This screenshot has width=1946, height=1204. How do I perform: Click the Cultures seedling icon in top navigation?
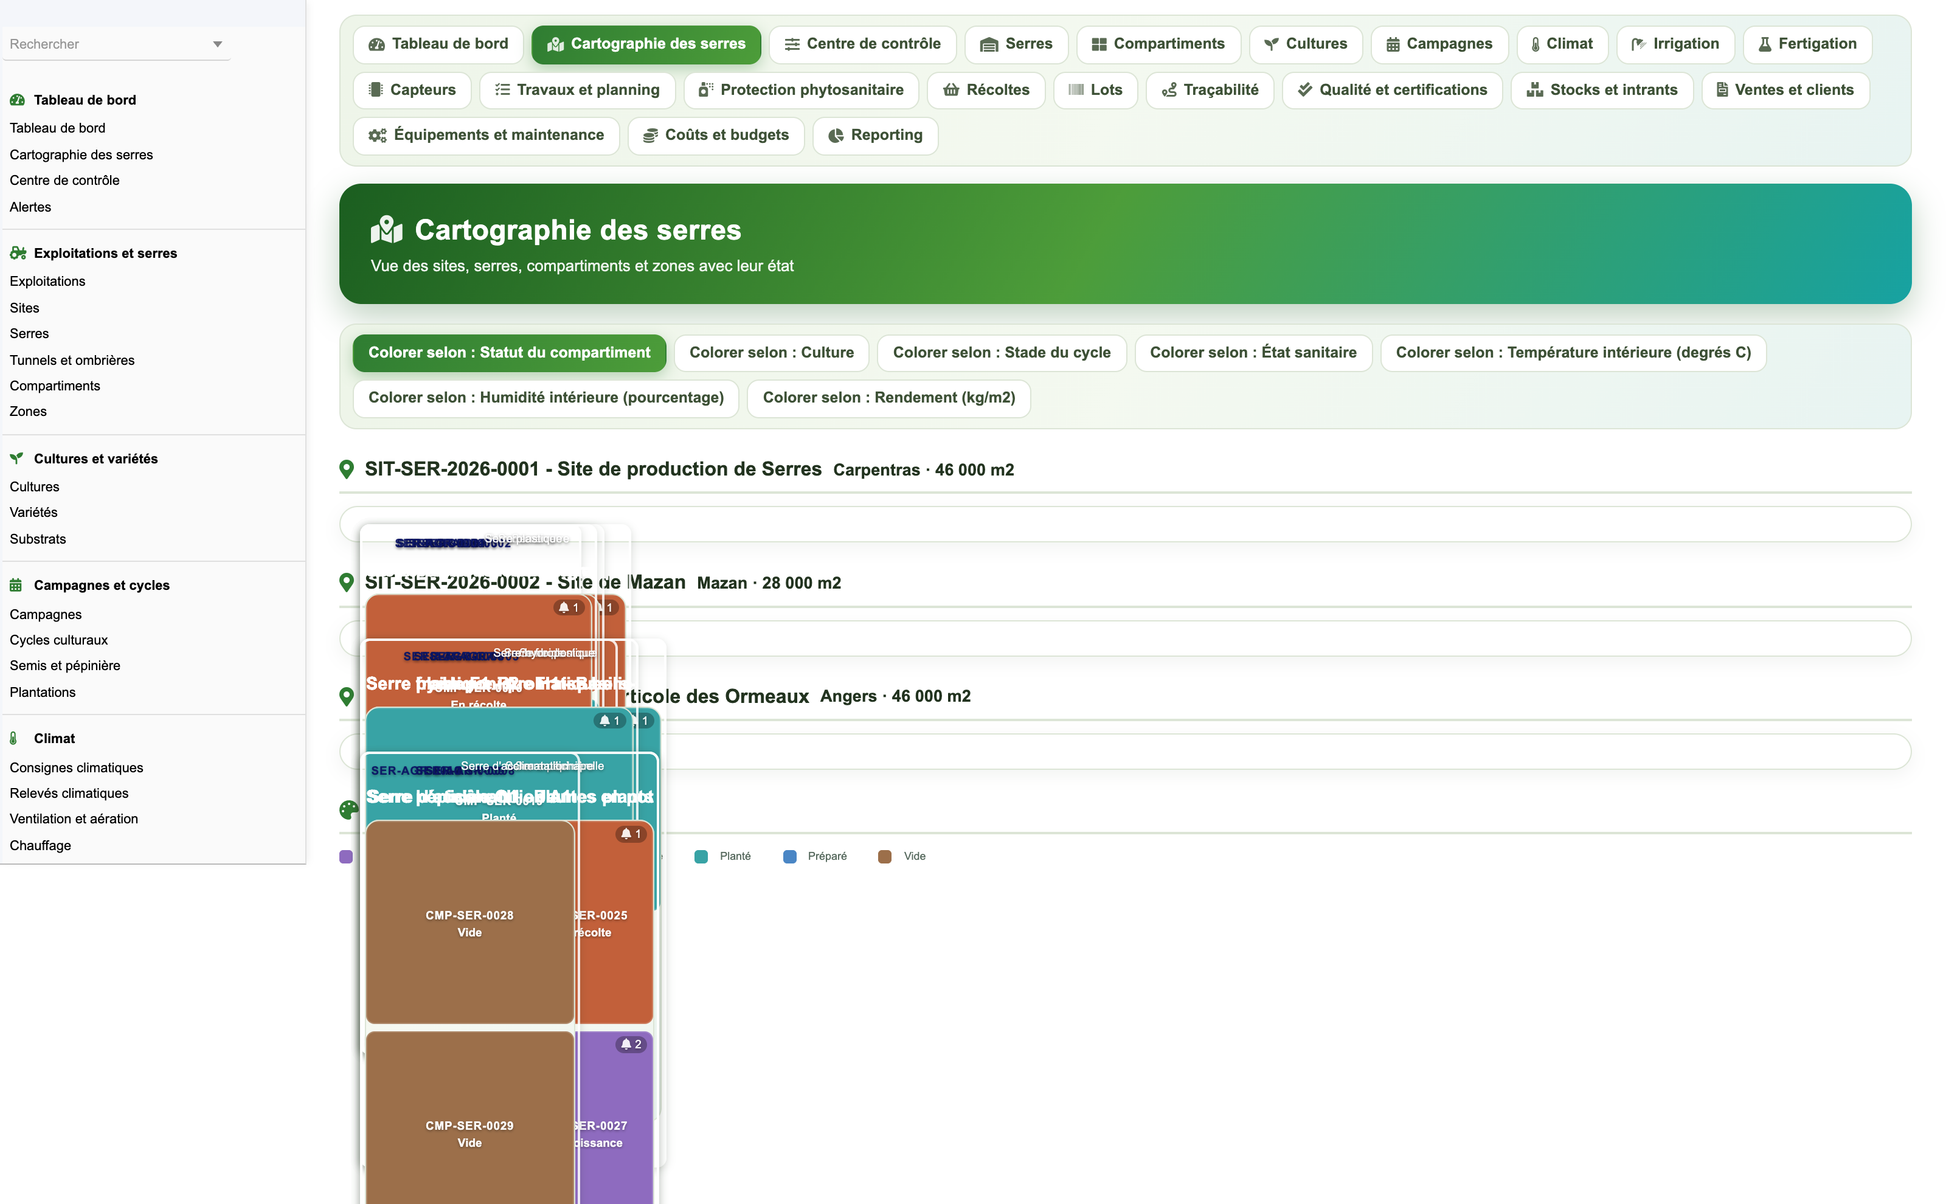click(1271, 44)
